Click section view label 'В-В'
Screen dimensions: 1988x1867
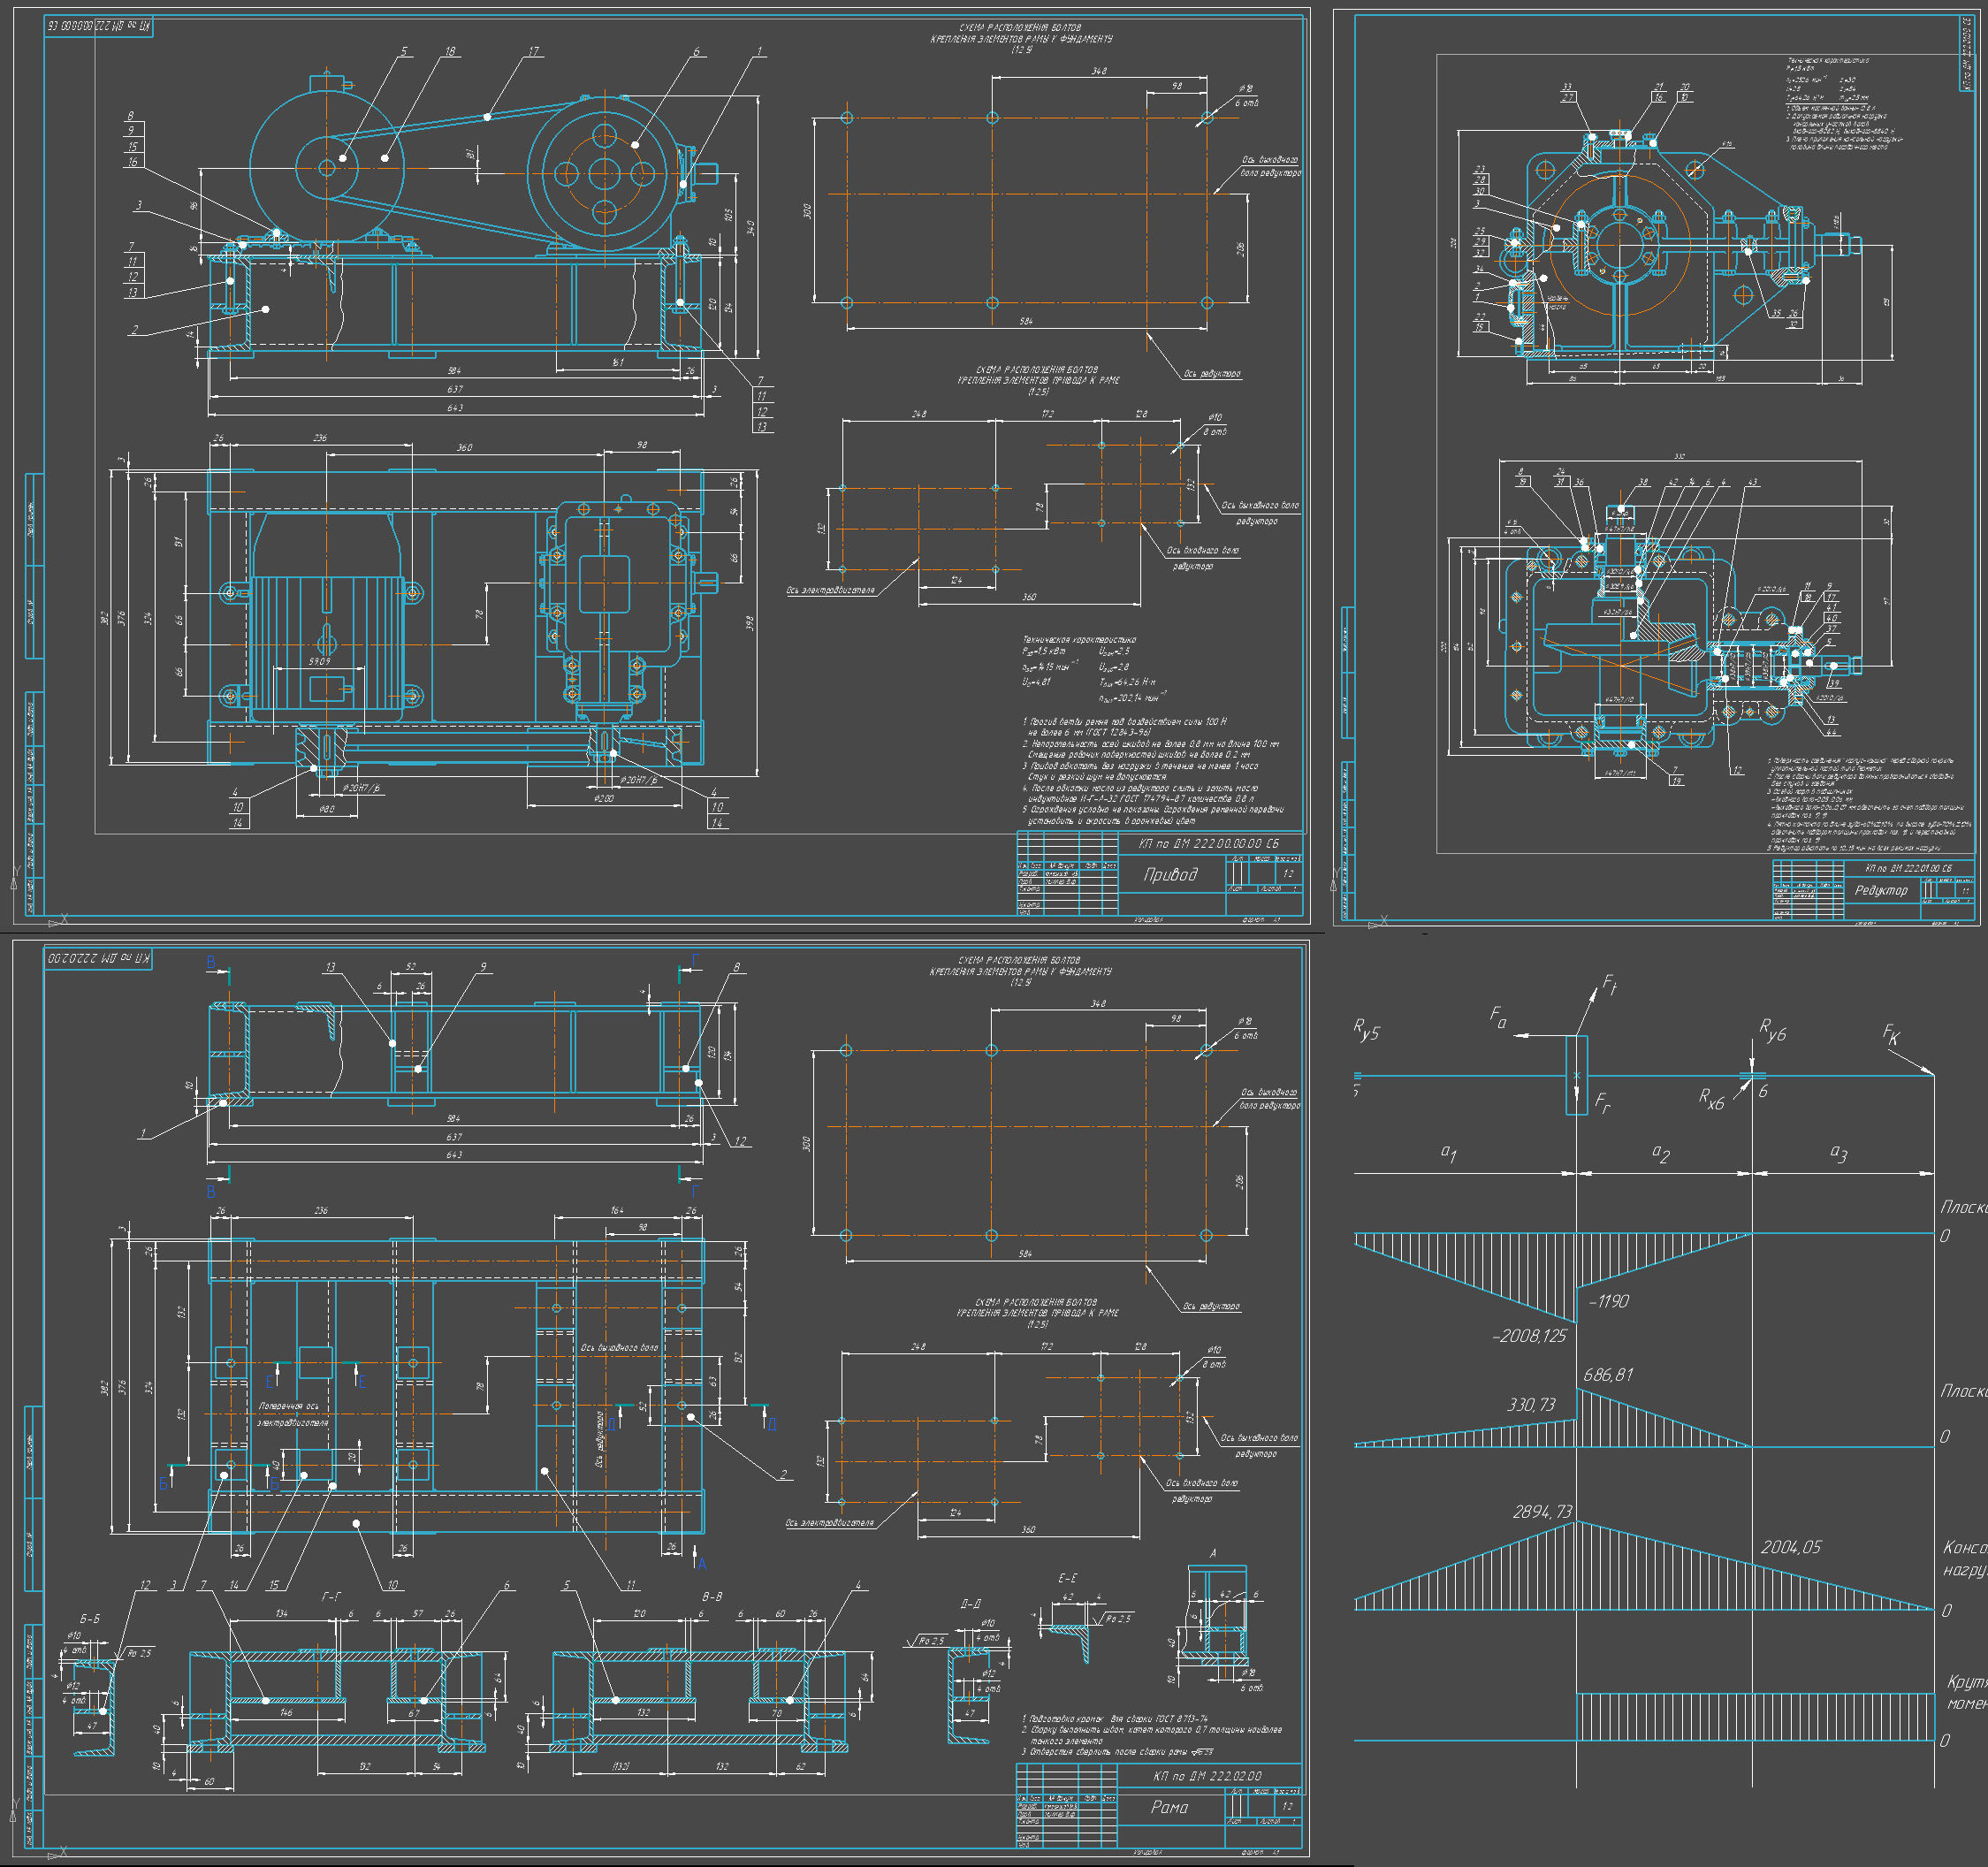(712, 1597)
